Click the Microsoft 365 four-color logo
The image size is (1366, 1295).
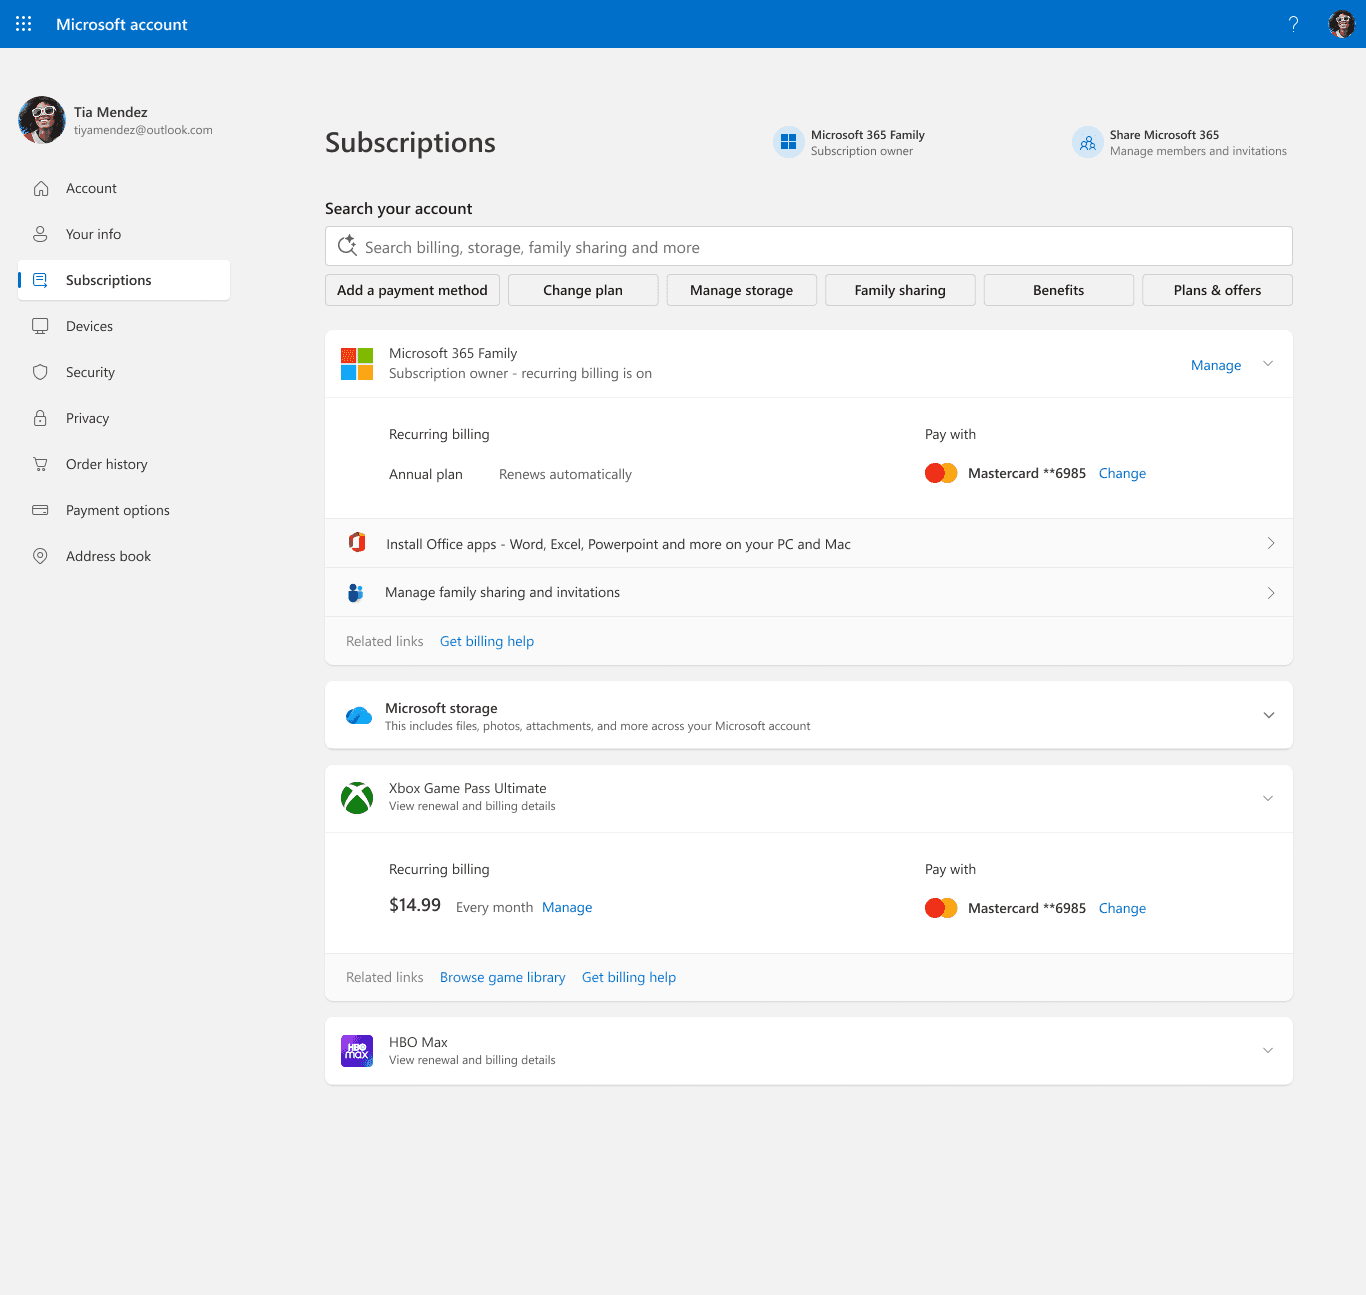357,364
